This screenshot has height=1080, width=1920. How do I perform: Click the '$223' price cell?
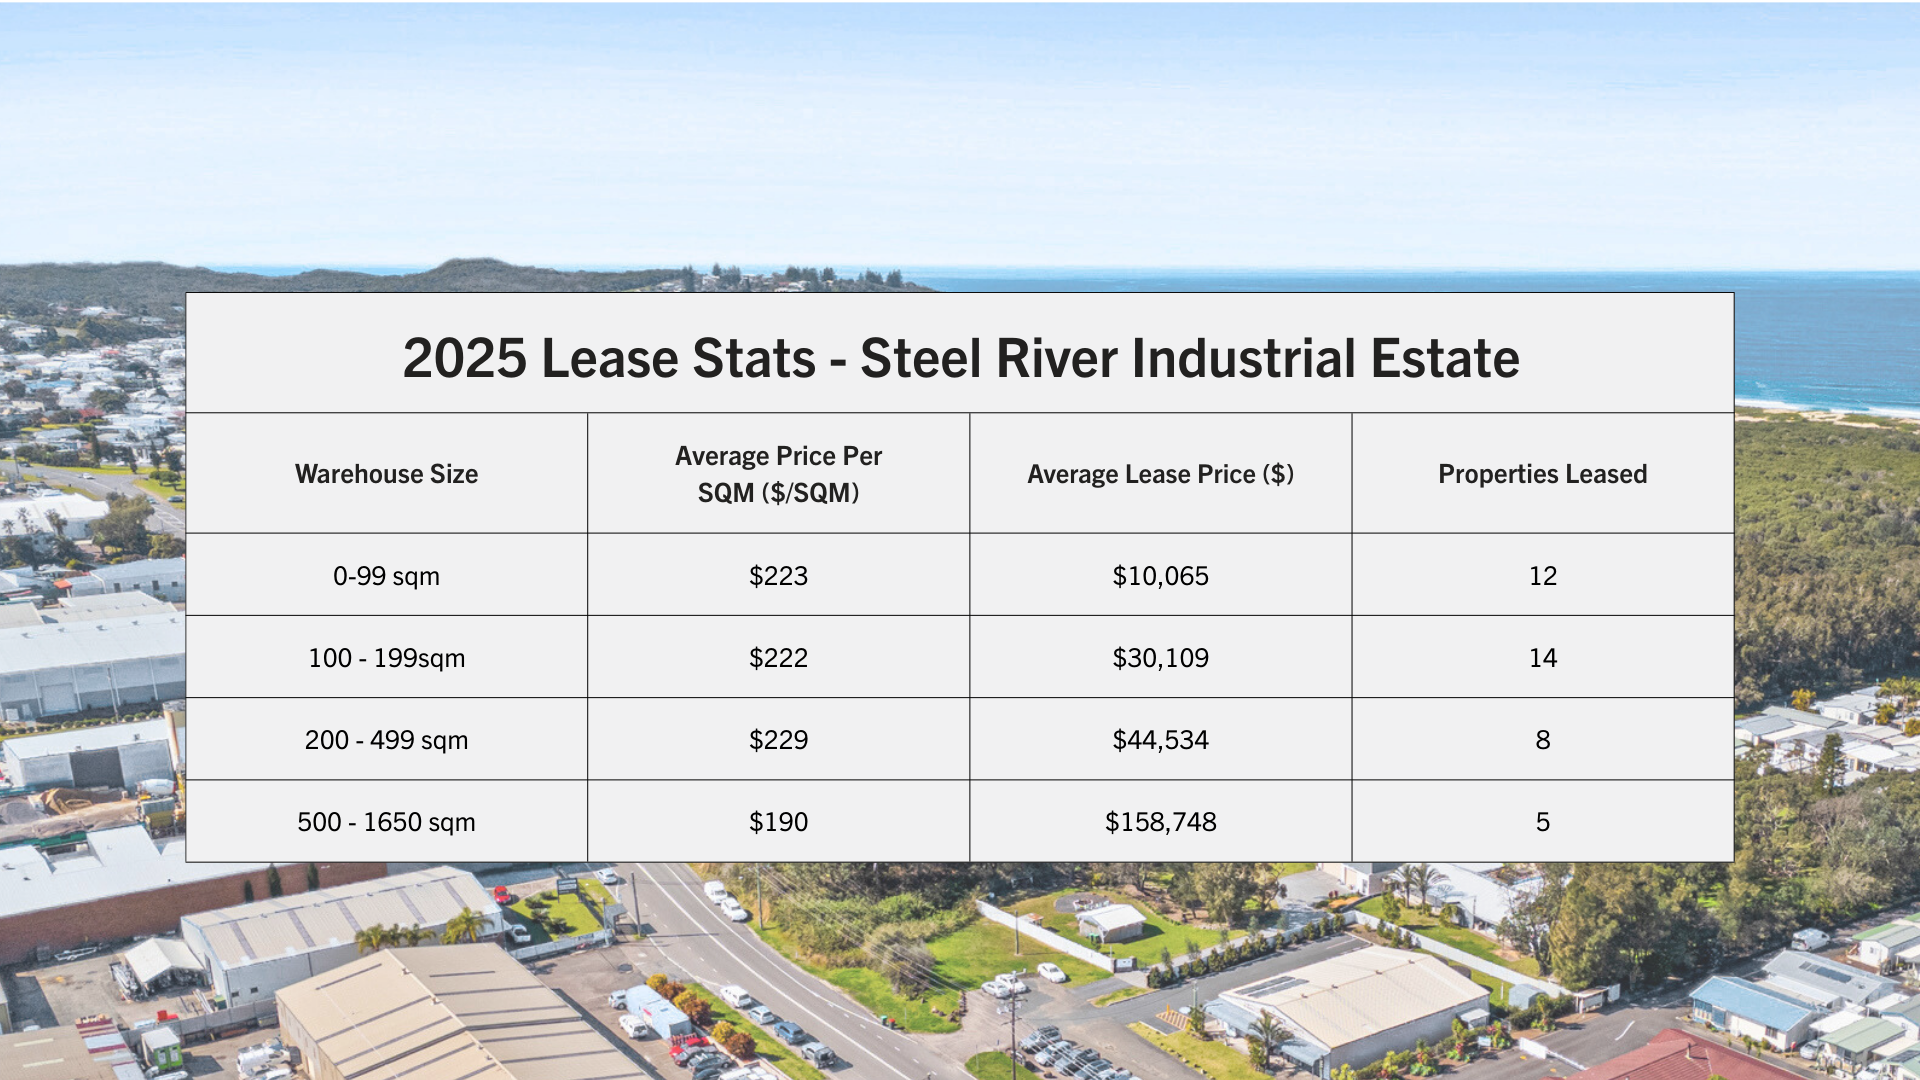point(778,576)
